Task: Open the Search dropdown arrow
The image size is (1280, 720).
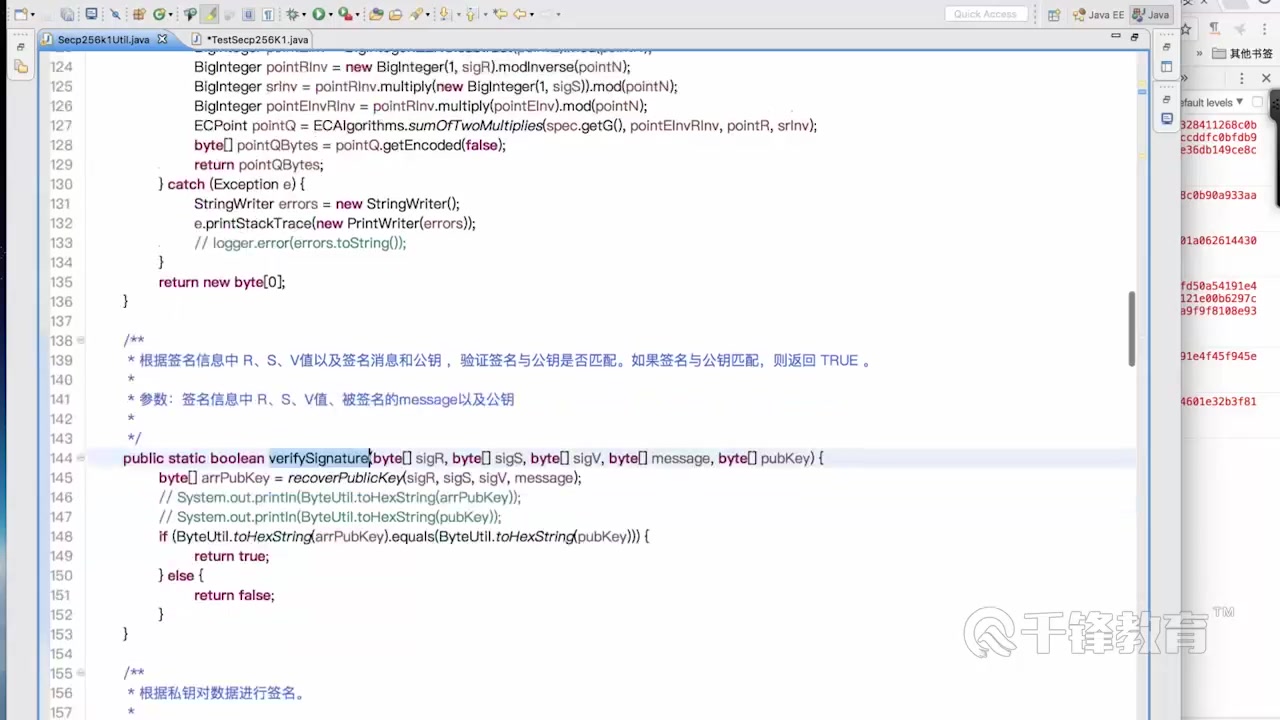Action: coord(428,15)
